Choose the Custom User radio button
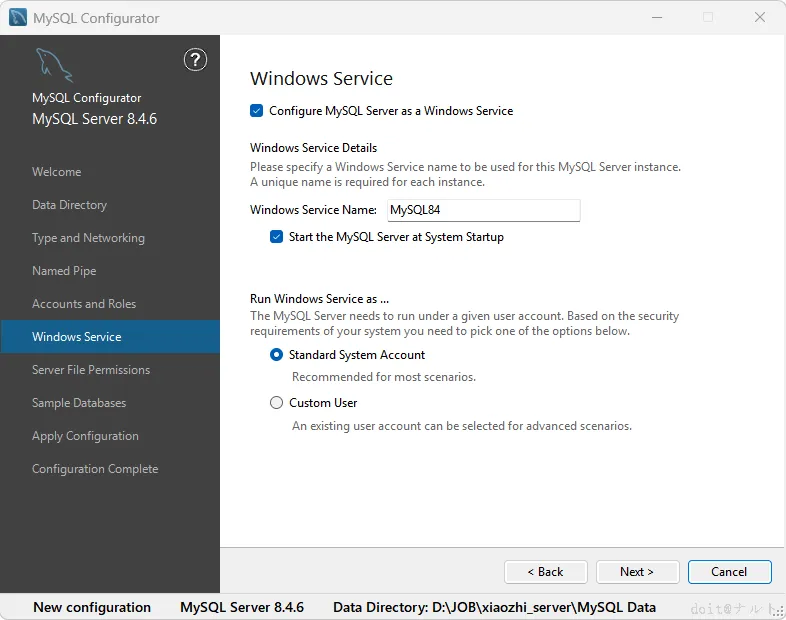The width and height of the screenshot is (786, 620). click(277, 403)
